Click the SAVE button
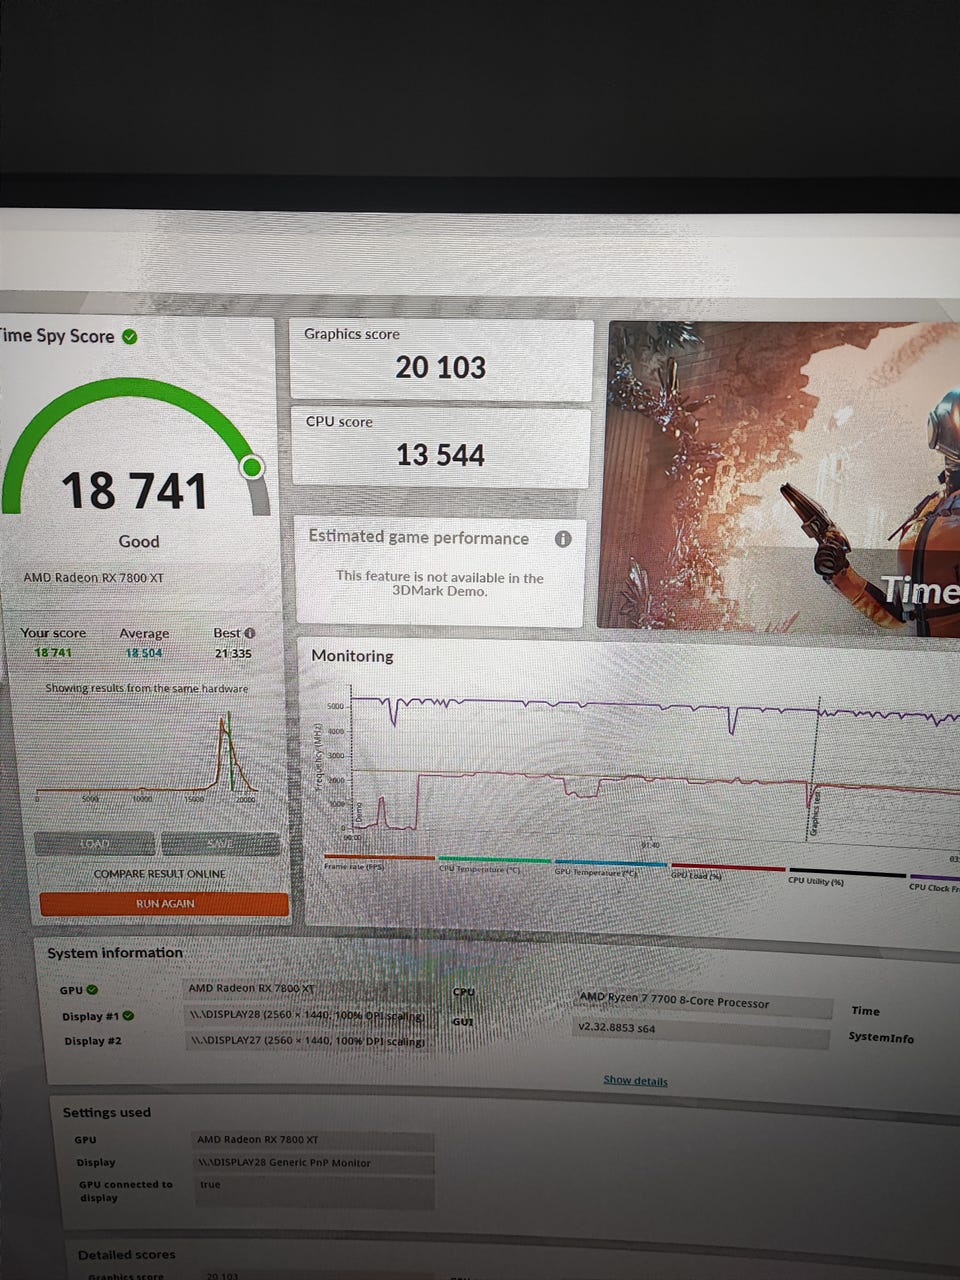960x1280 pixels. (220, 844)
